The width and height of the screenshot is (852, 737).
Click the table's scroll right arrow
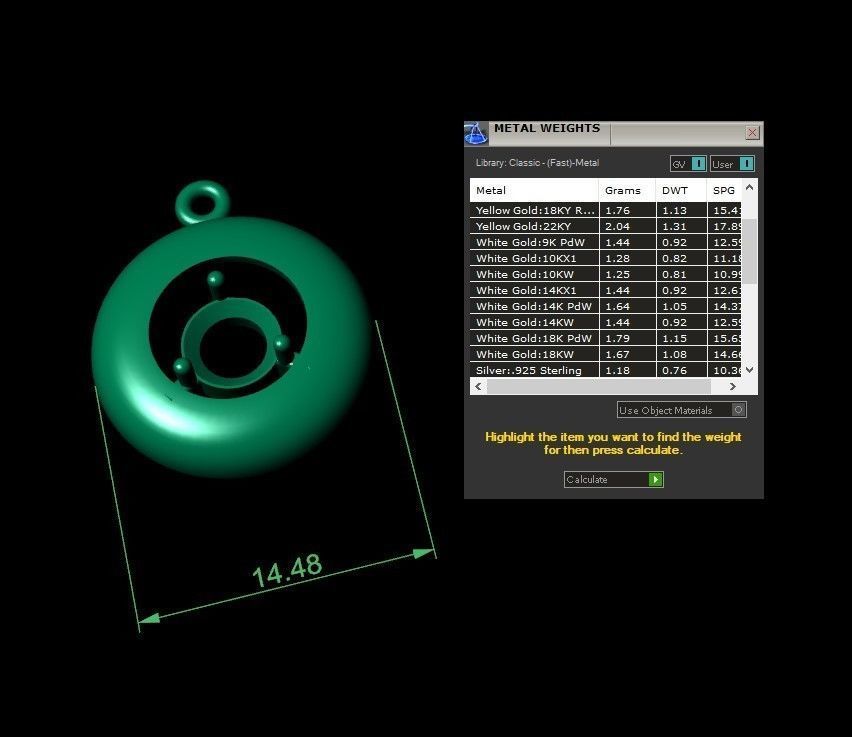[x=732, y=386]
